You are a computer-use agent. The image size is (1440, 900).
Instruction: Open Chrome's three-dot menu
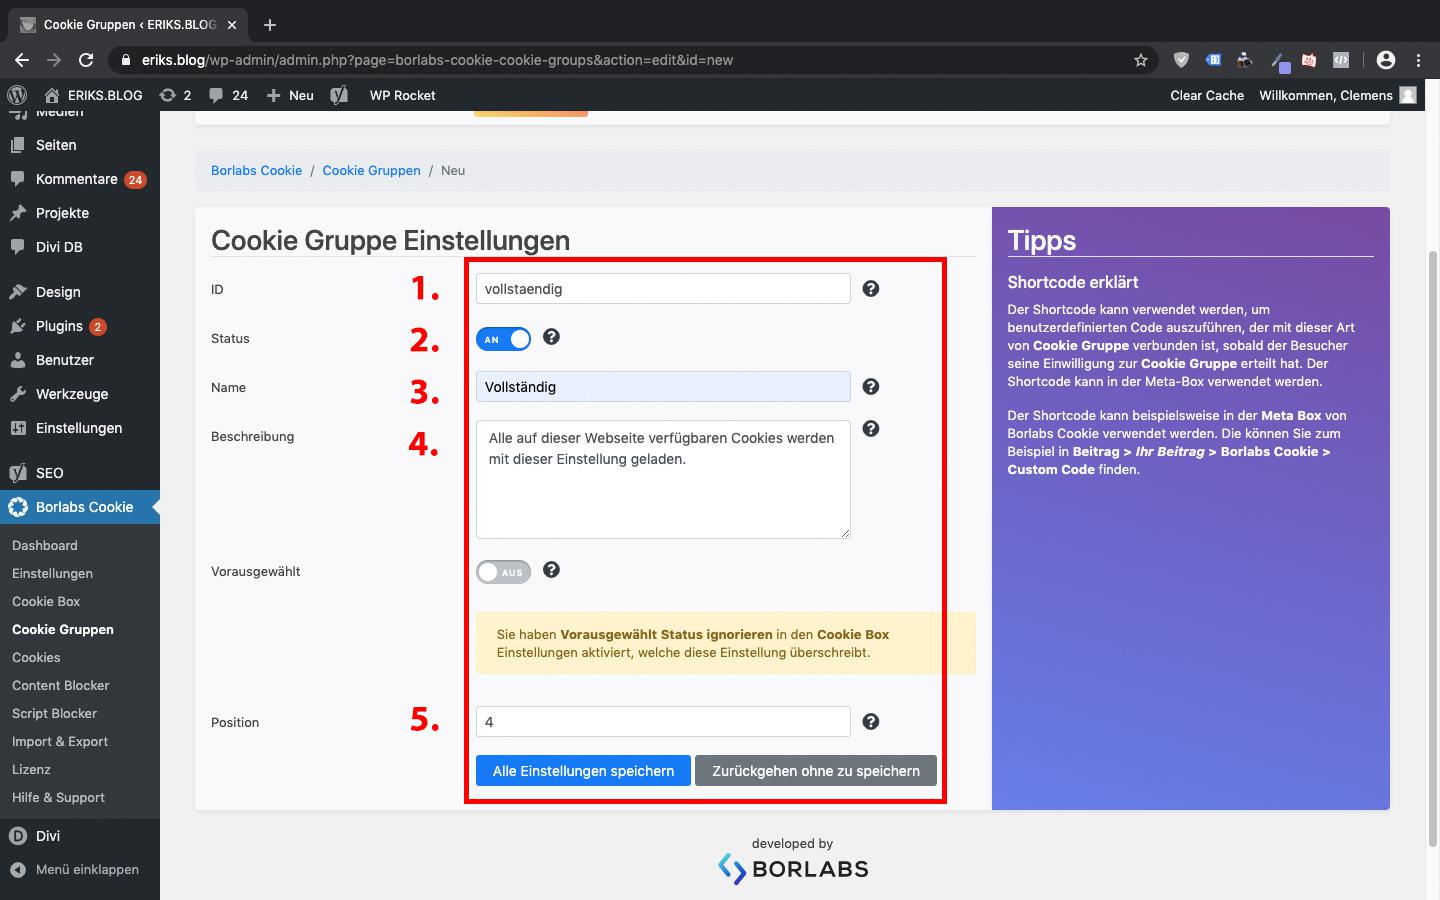tap(1419, 60)
